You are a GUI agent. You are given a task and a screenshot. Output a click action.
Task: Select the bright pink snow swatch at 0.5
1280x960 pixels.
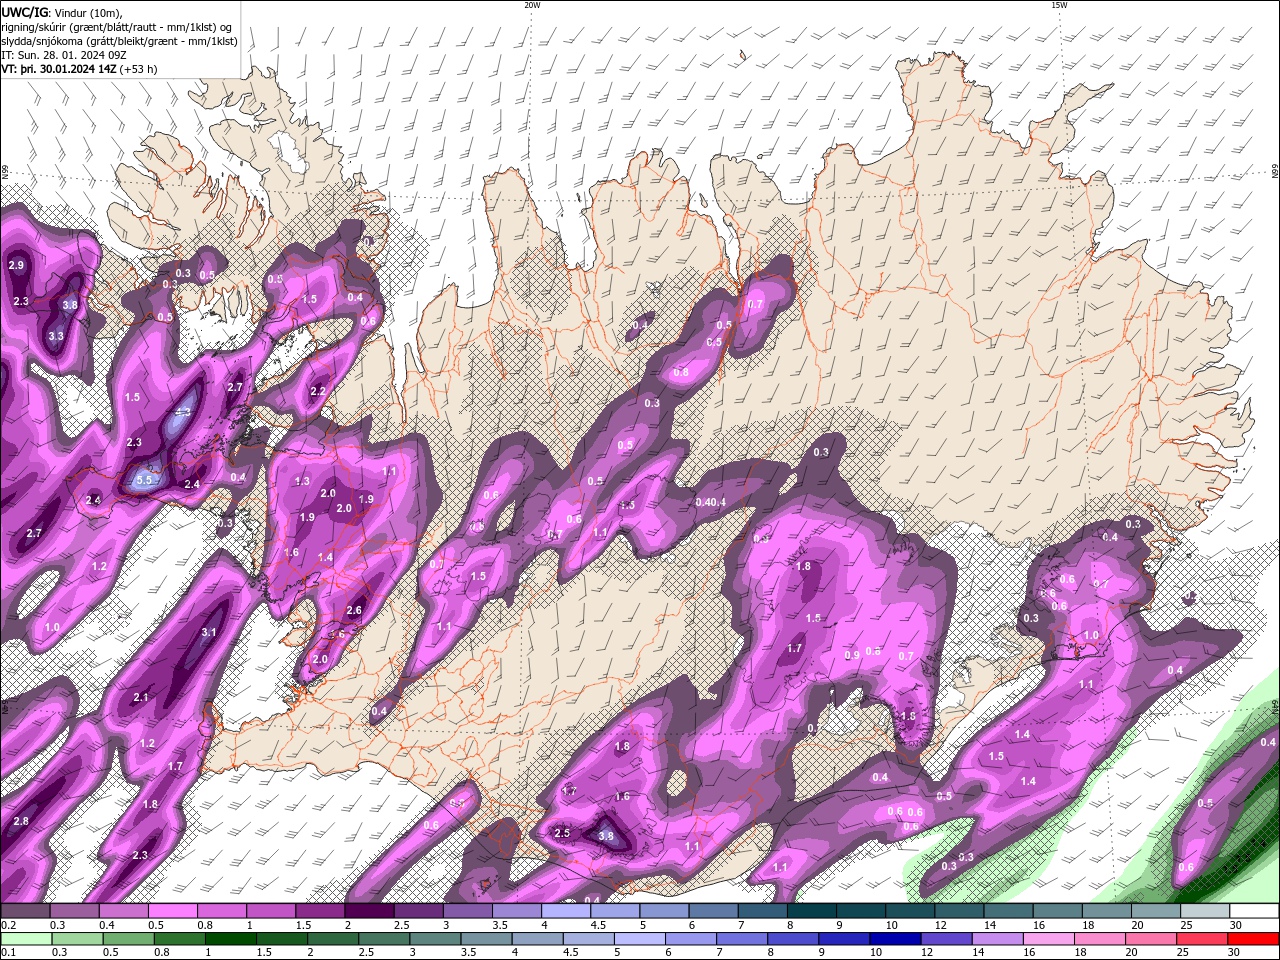(x=172, y=911)
